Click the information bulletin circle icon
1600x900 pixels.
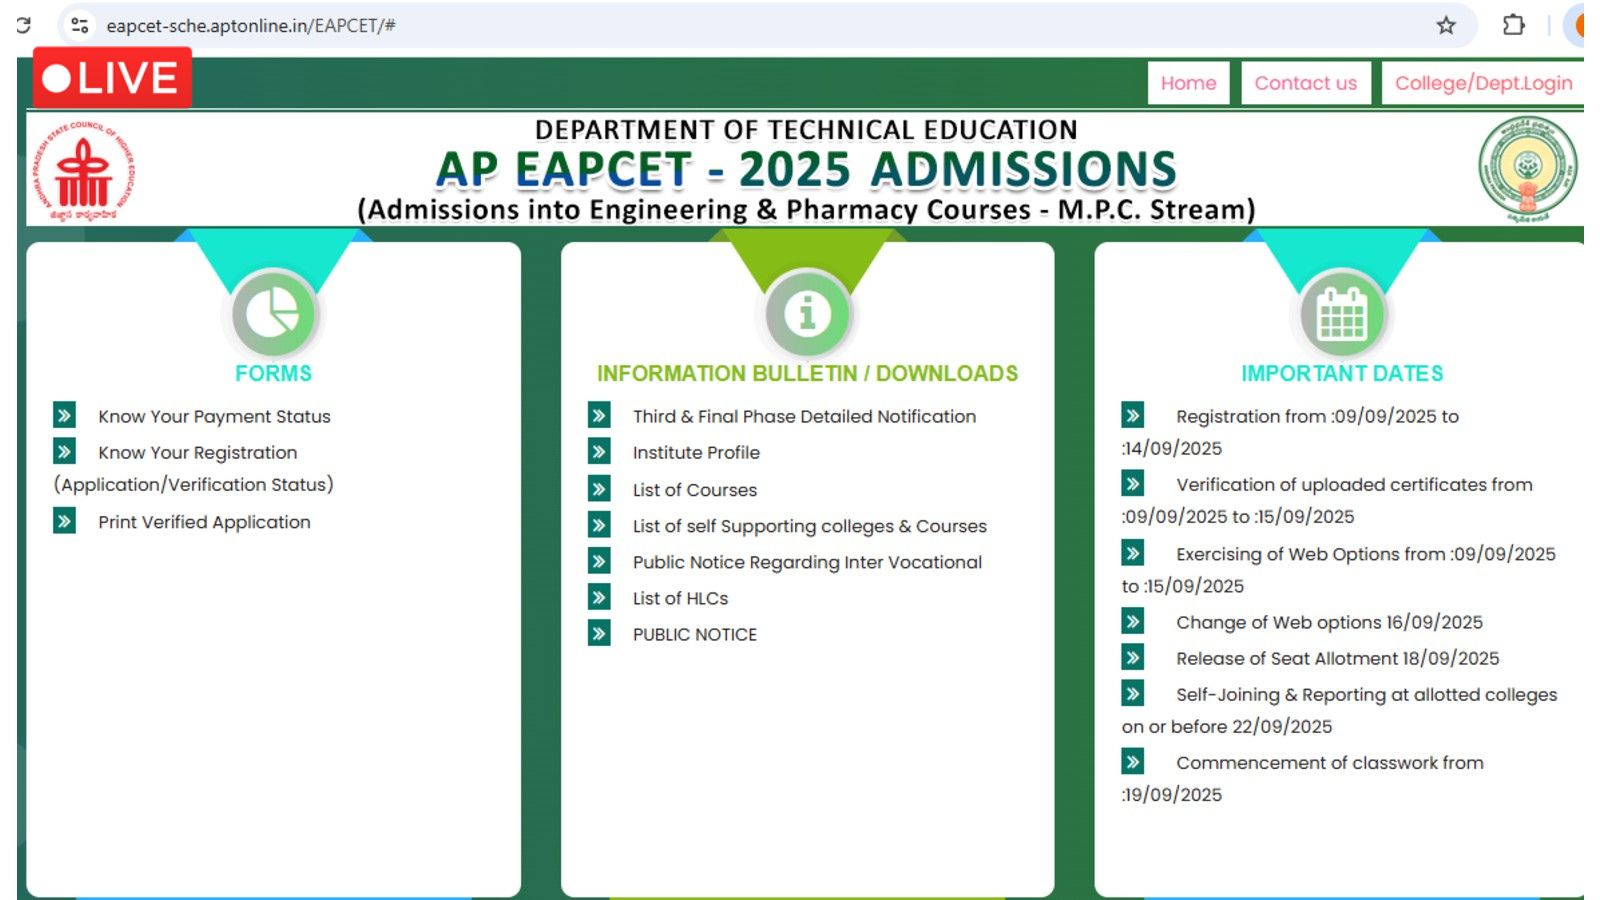807,314
